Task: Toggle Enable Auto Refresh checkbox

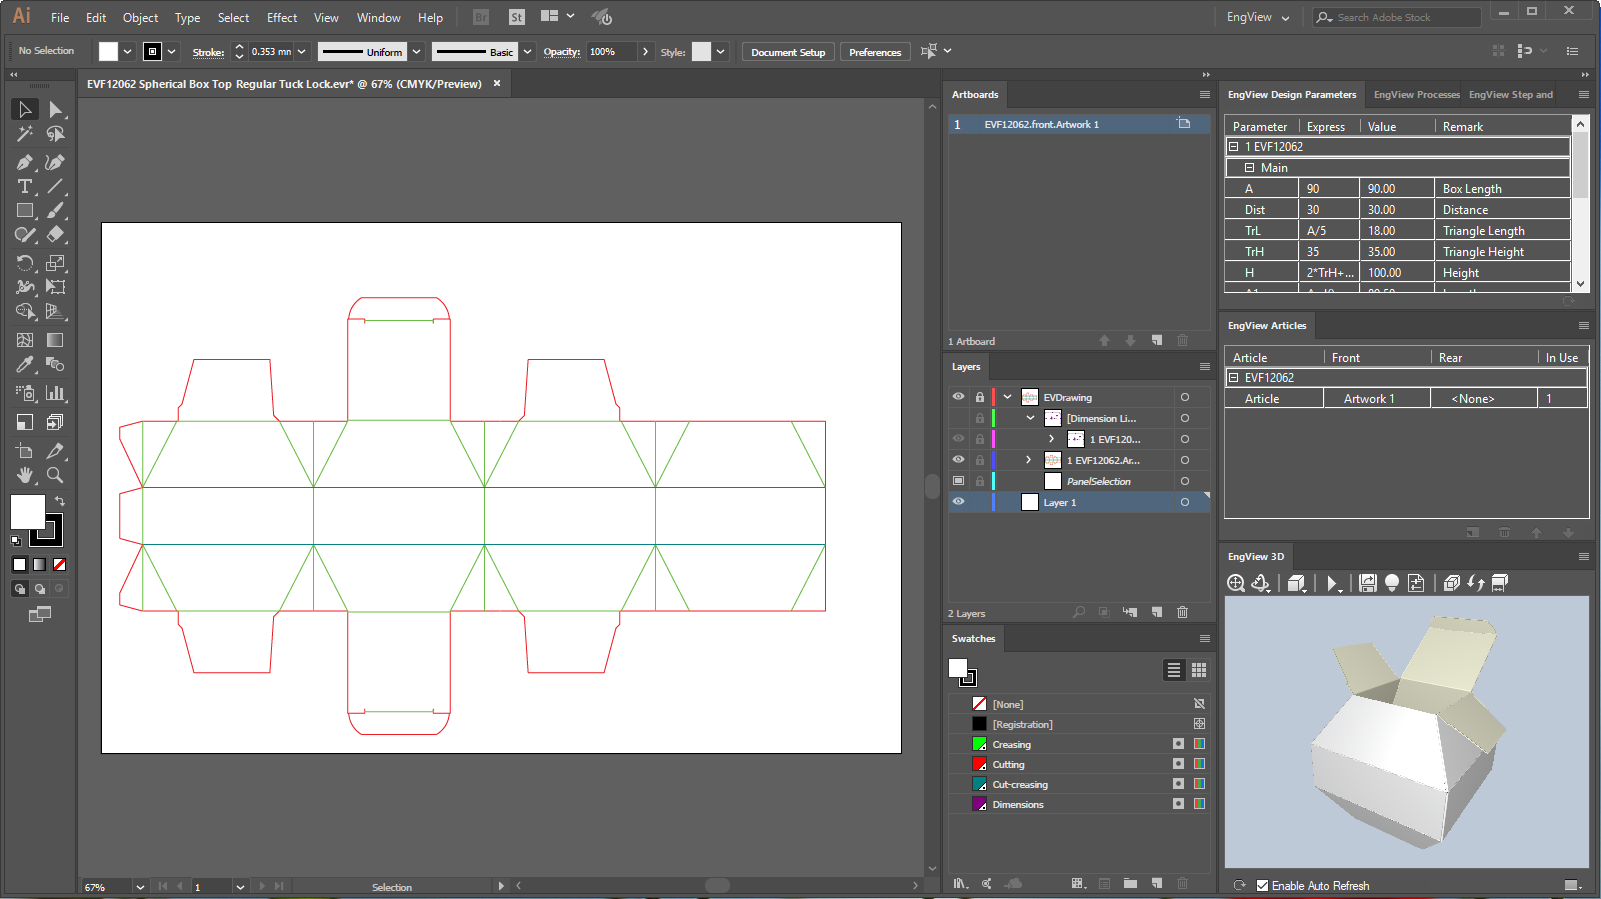Action: click(1262, 886)
